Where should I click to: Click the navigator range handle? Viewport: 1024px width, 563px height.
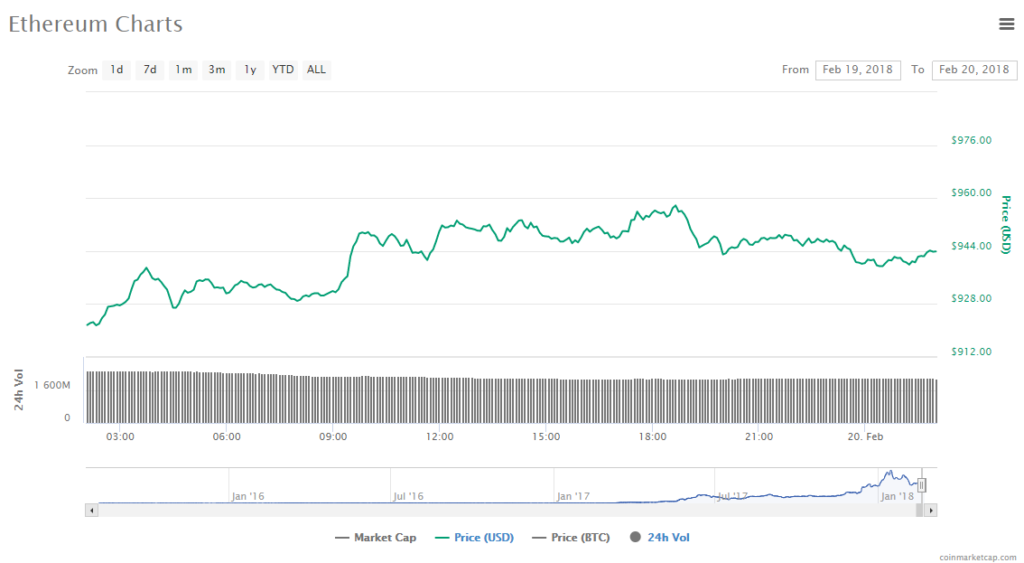click(921, 485)
